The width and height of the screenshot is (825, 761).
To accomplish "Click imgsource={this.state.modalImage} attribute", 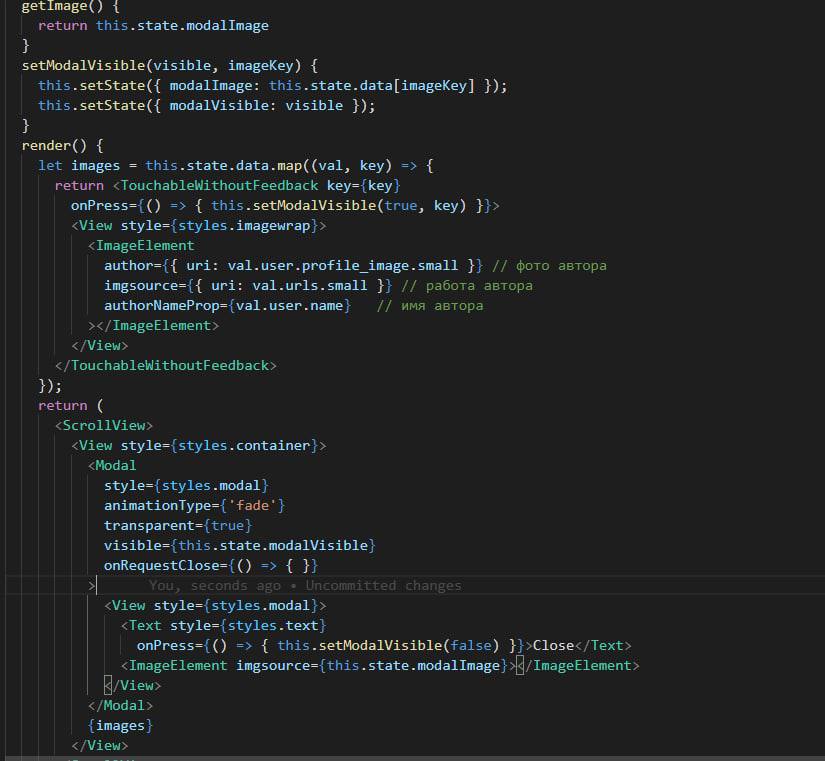I will click(372, 666).
